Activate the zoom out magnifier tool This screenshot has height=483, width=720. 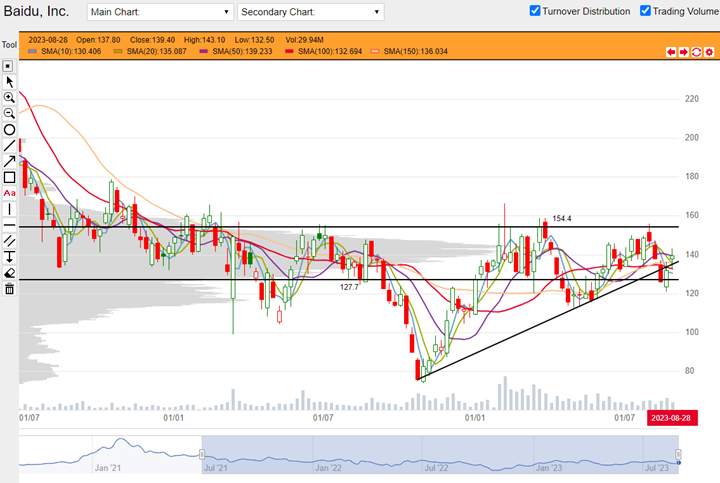[9, 113]
